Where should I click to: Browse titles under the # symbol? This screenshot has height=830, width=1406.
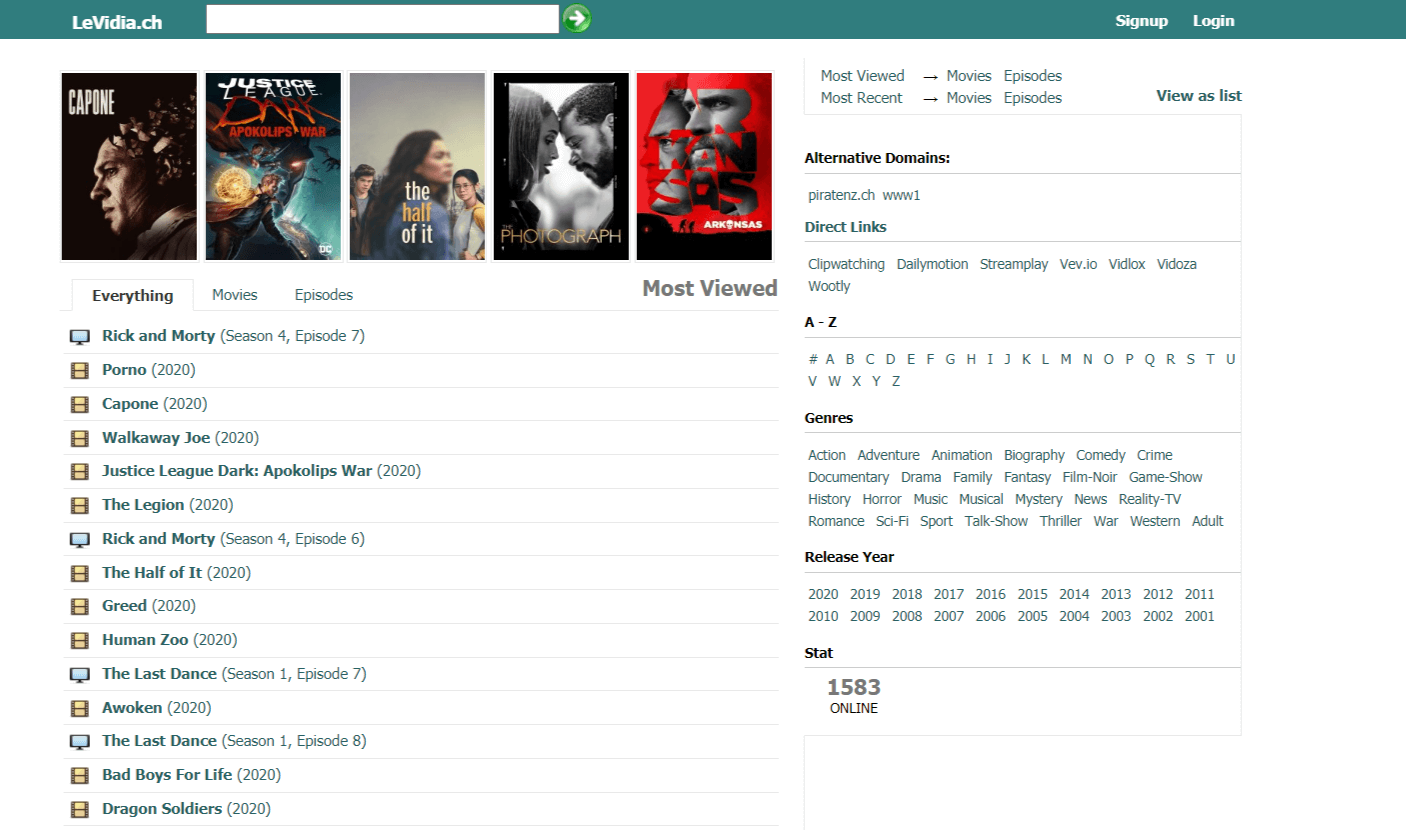(813, 359)
